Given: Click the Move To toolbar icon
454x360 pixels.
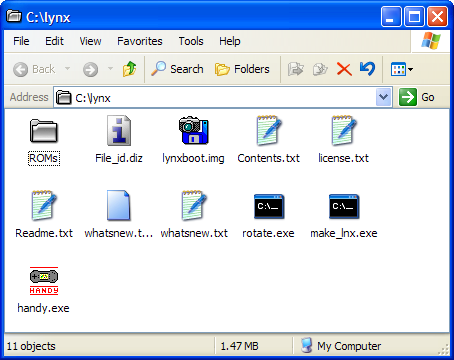Looking at the screenshot, I should pos(295,69).
